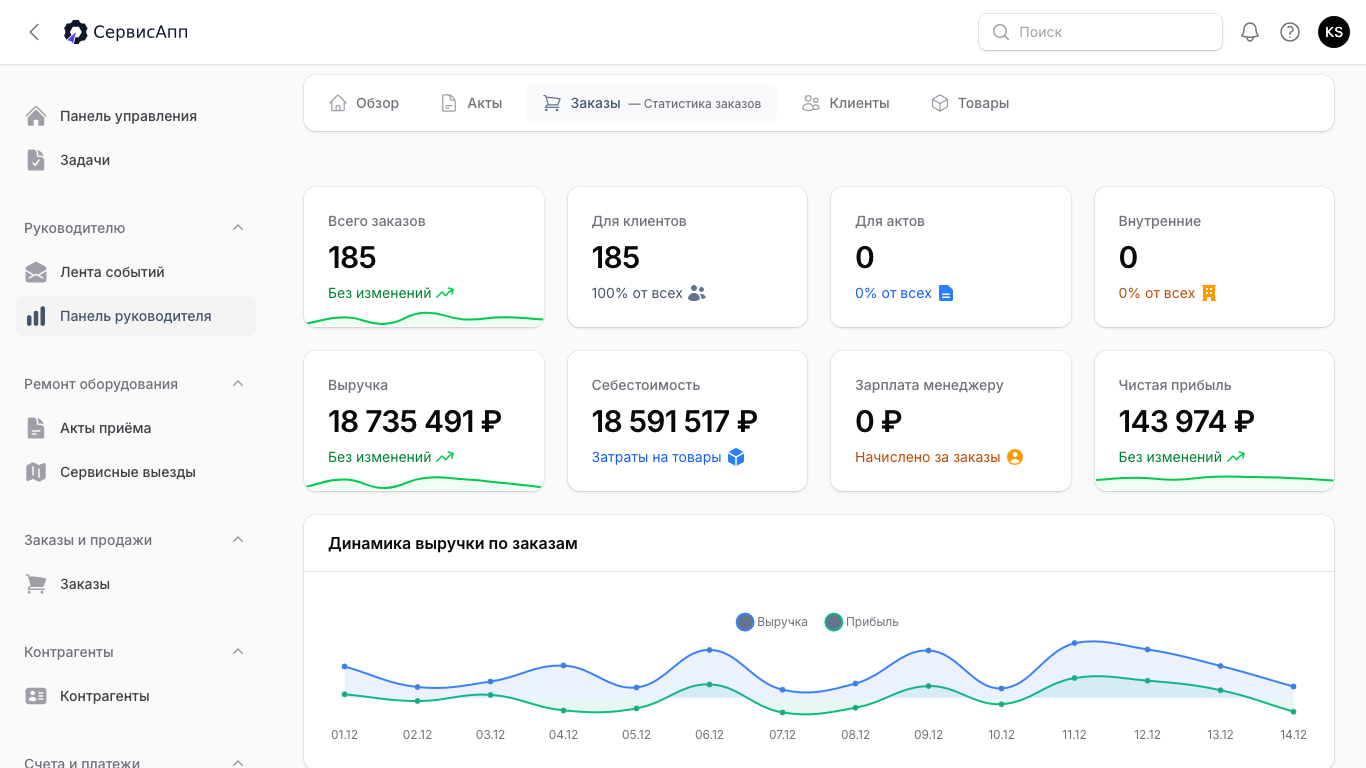Collapse the Ремонт оборудования section
This screenshot has width=1366, height=768.
coord(238,384)
